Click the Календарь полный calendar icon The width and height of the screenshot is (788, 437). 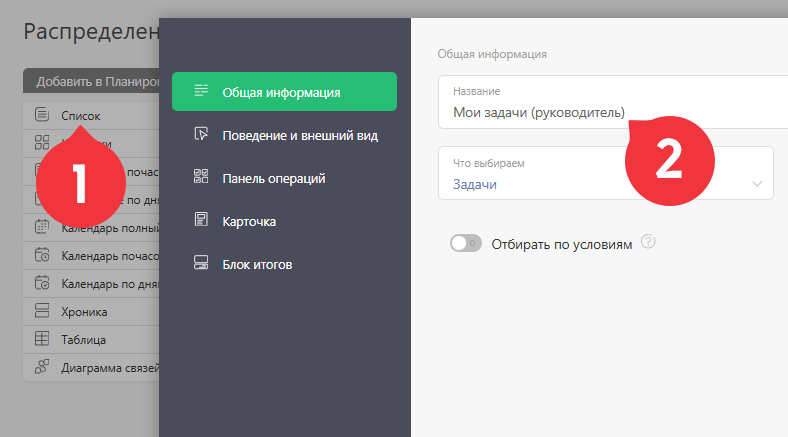[x=42, y=227]
